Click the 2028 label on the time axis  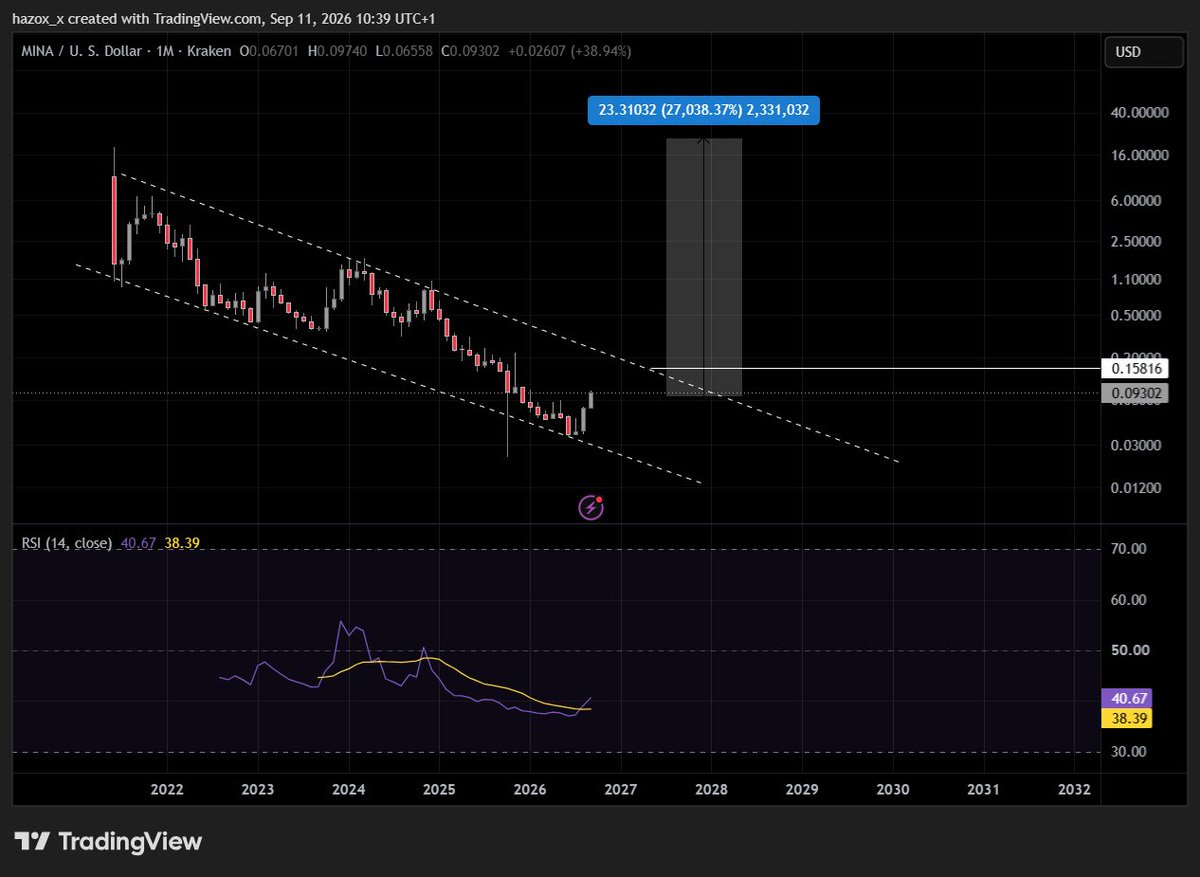[x=711, y=789]
